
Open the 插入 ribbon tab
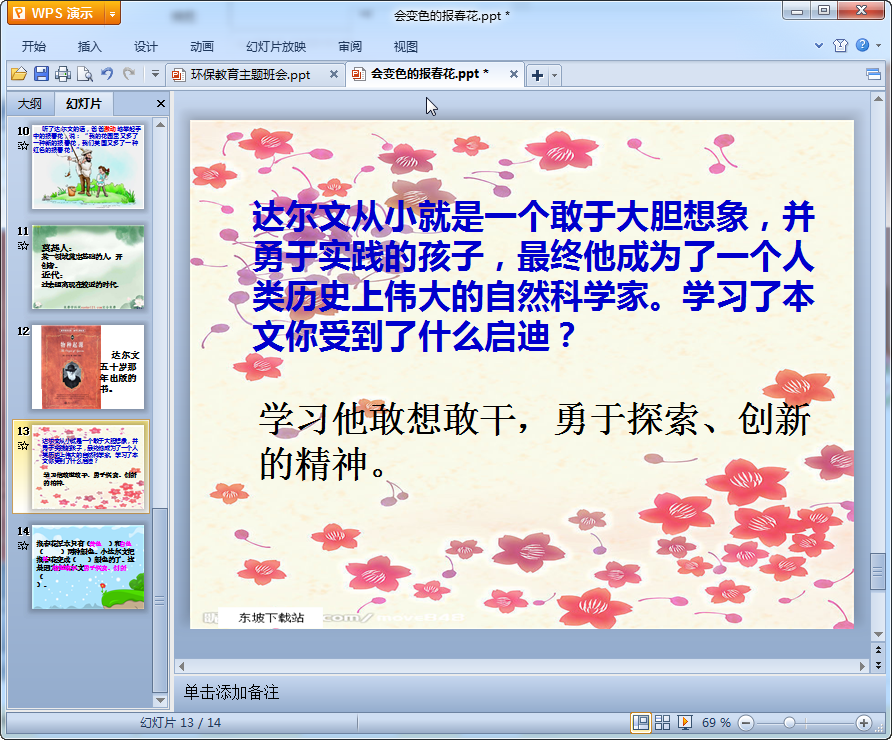(89, 46)
